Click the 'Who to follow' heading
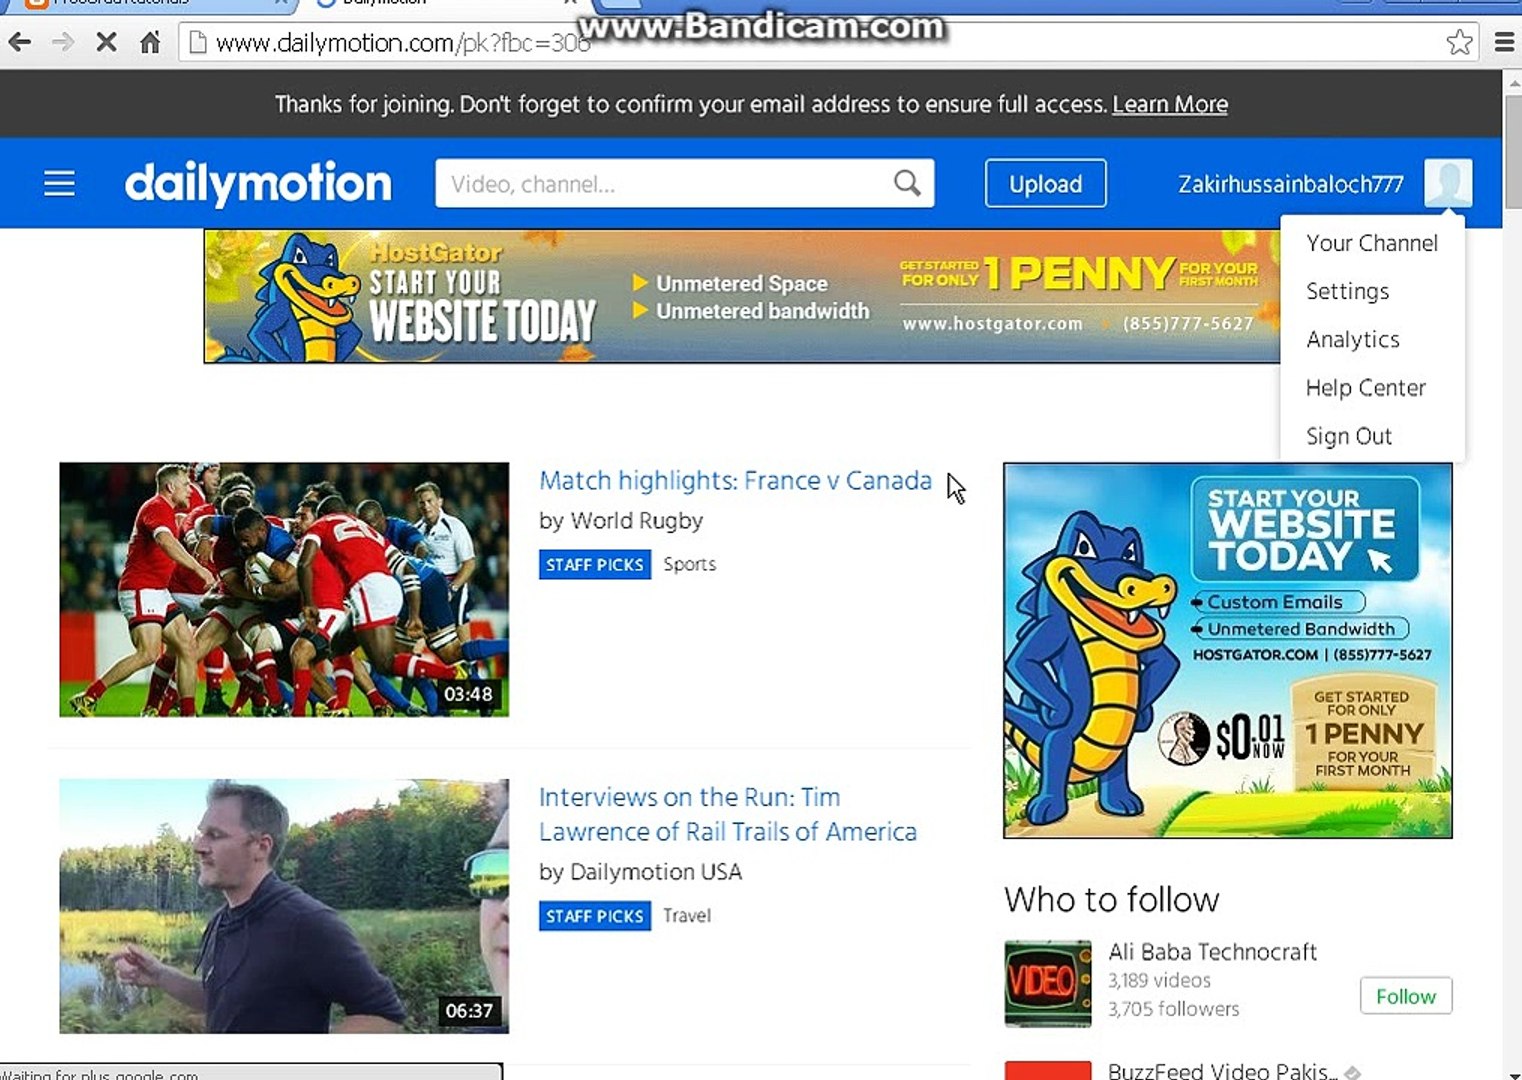The image size is (1522, 1080). pyautogui.click(x=1111, y=900)
